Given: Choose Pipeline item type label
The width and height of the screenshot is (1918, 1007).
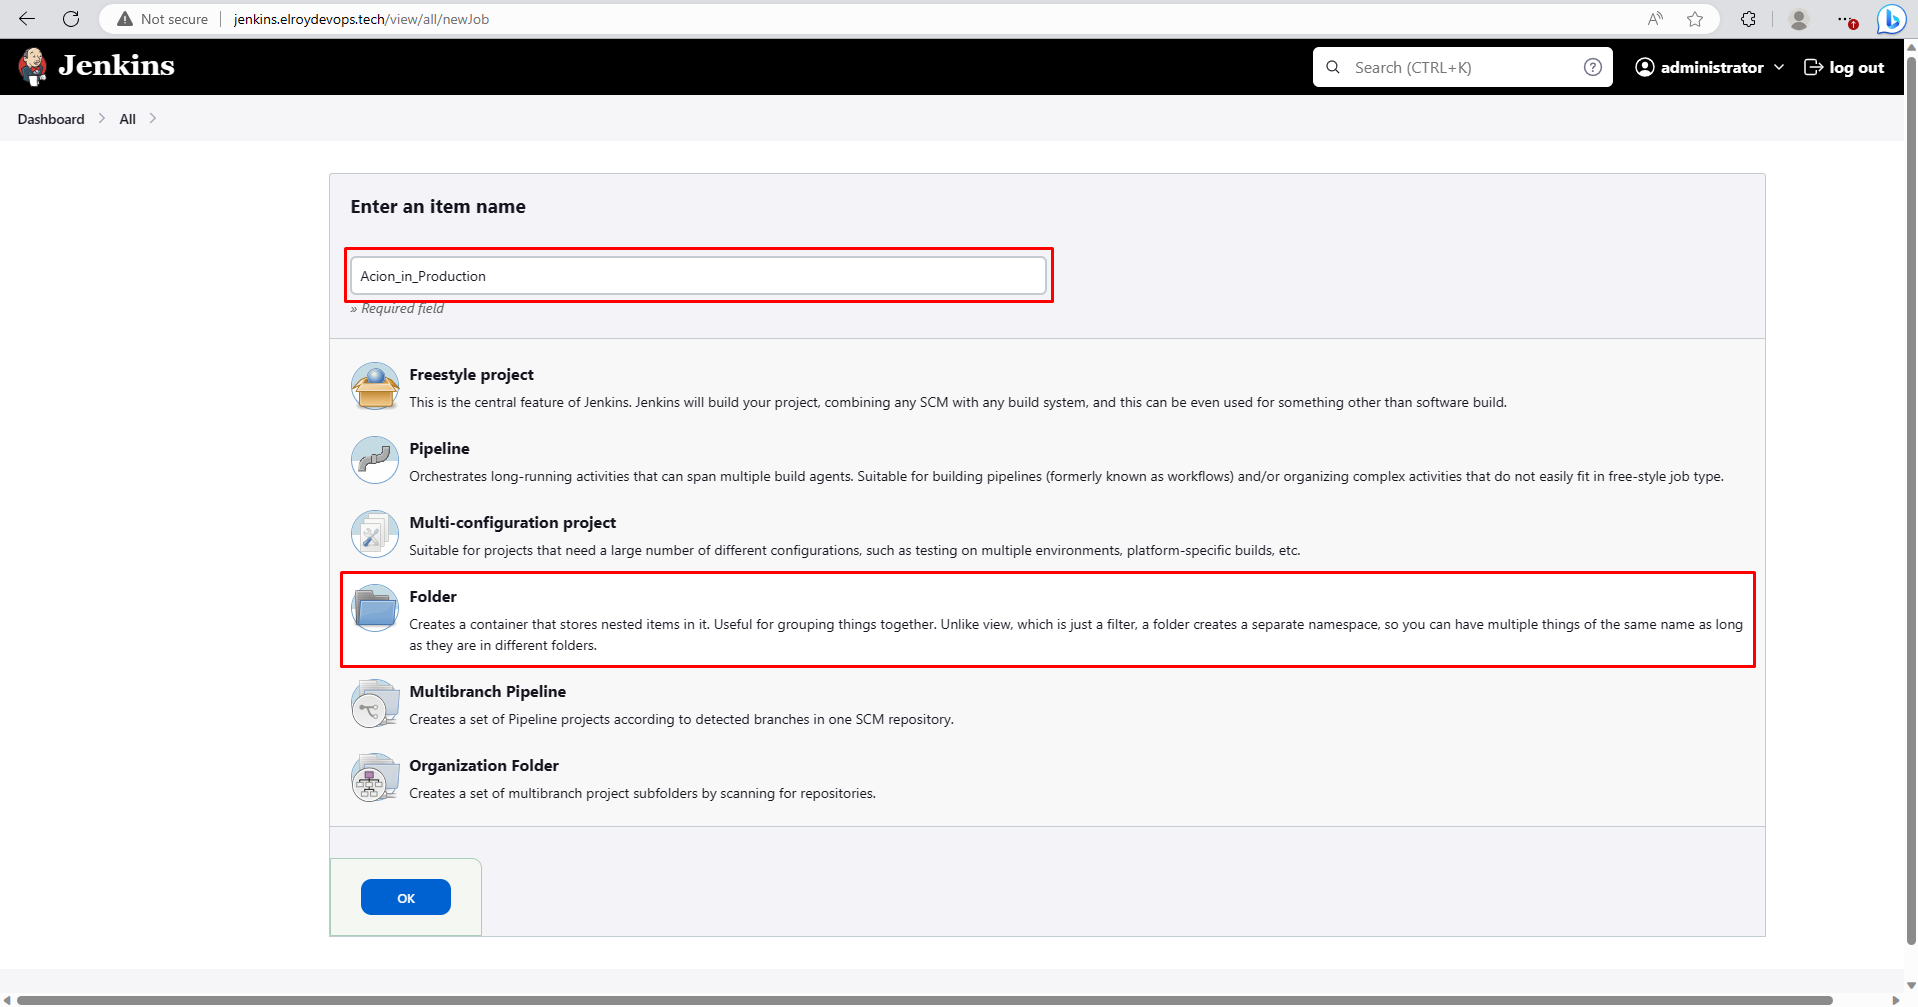Looking at the screenshot, I should (x=439, y=449).
